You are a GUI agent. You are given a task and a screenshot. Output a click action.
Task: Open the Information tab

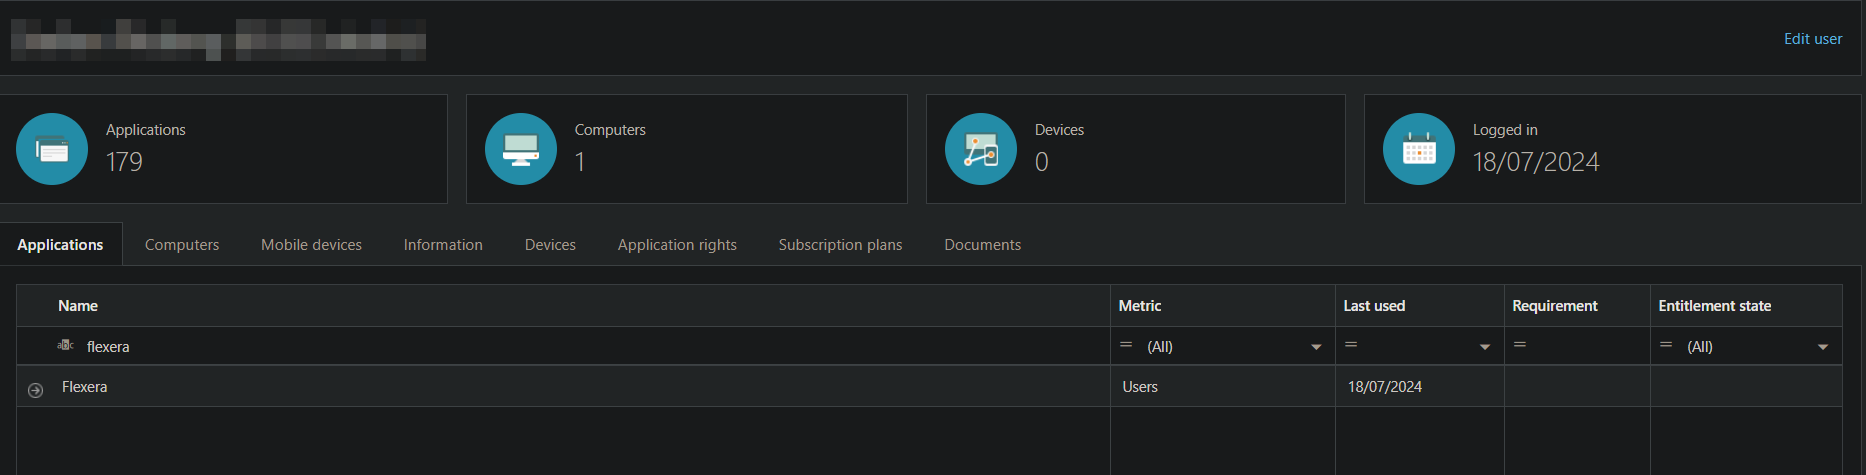click(443, 244)
